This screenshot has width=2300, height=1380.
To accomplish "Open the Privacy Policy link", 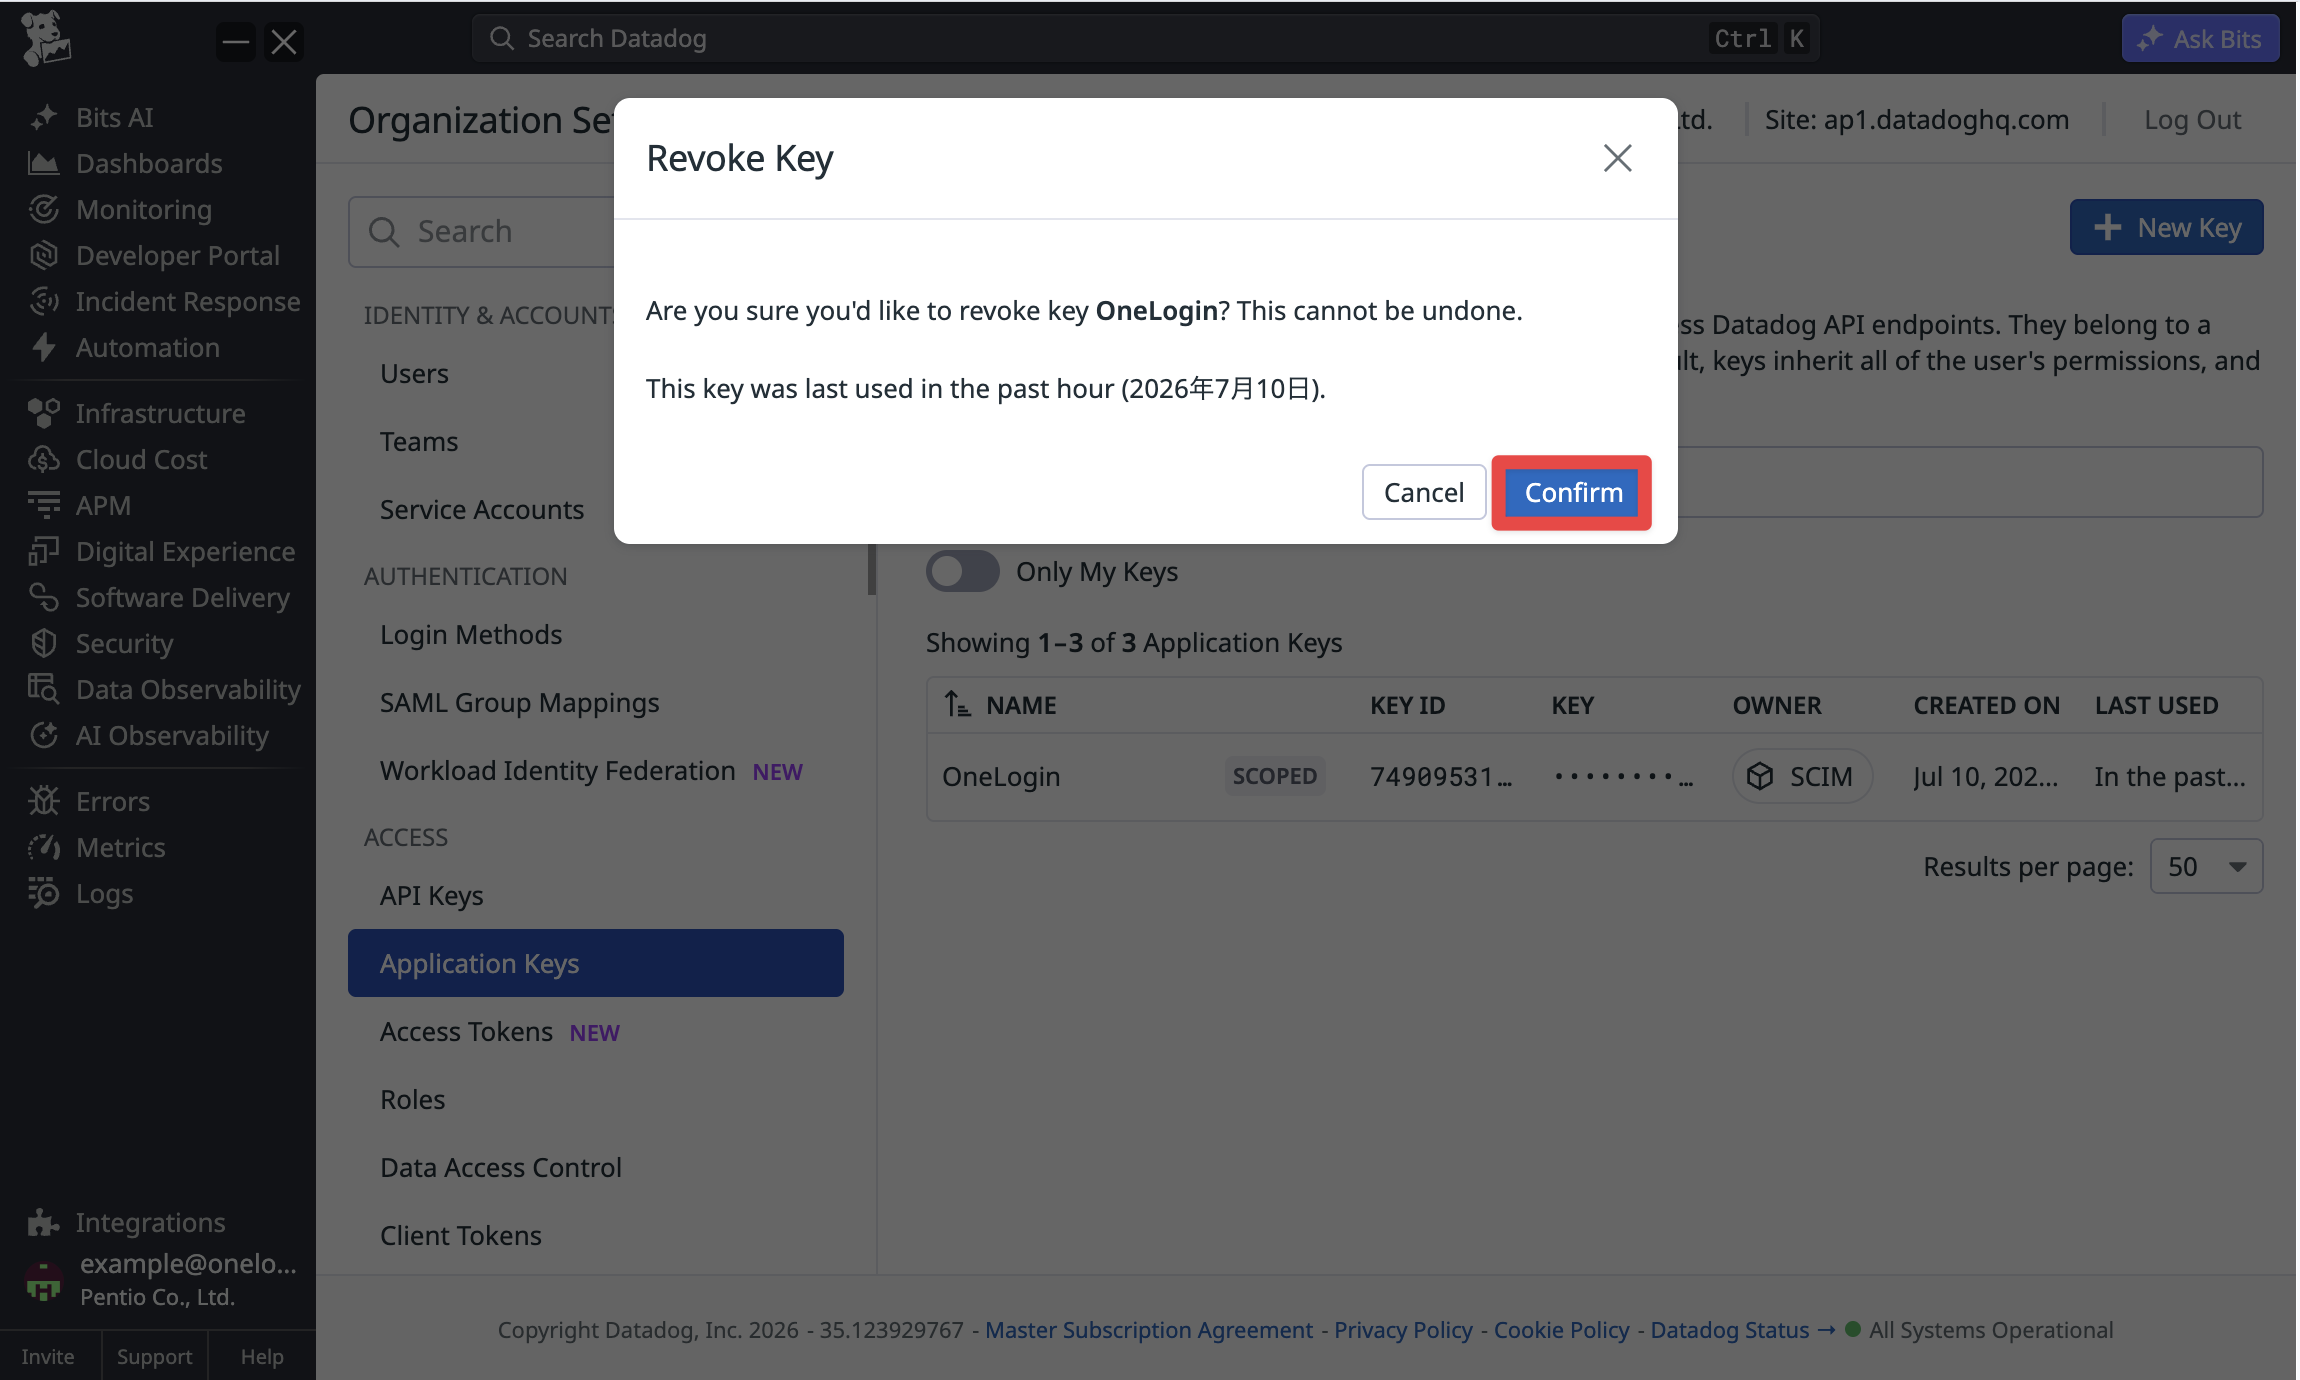I will [1403, 1329].
